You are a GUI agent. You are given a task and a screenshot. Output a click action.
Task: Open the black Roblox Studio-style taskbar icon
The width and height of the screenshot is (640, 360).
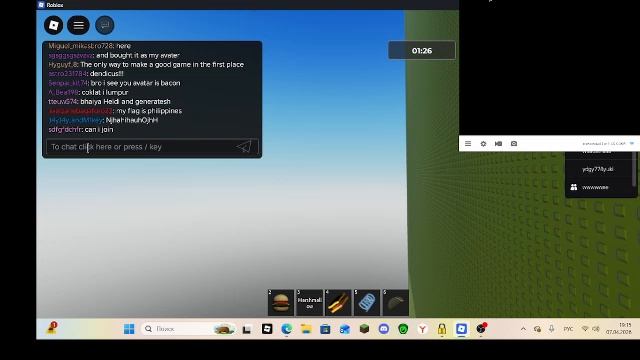tap(267, 329)
